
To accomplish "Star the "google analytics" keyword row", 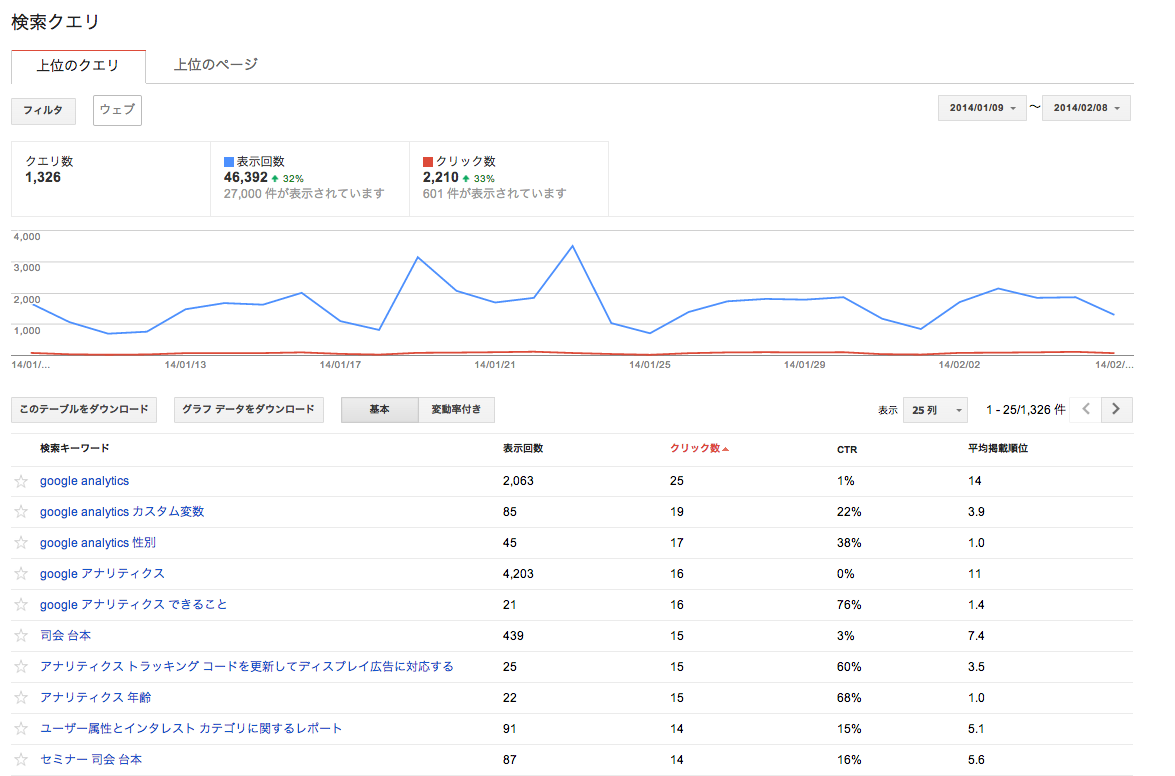I will tap(21, 481).
